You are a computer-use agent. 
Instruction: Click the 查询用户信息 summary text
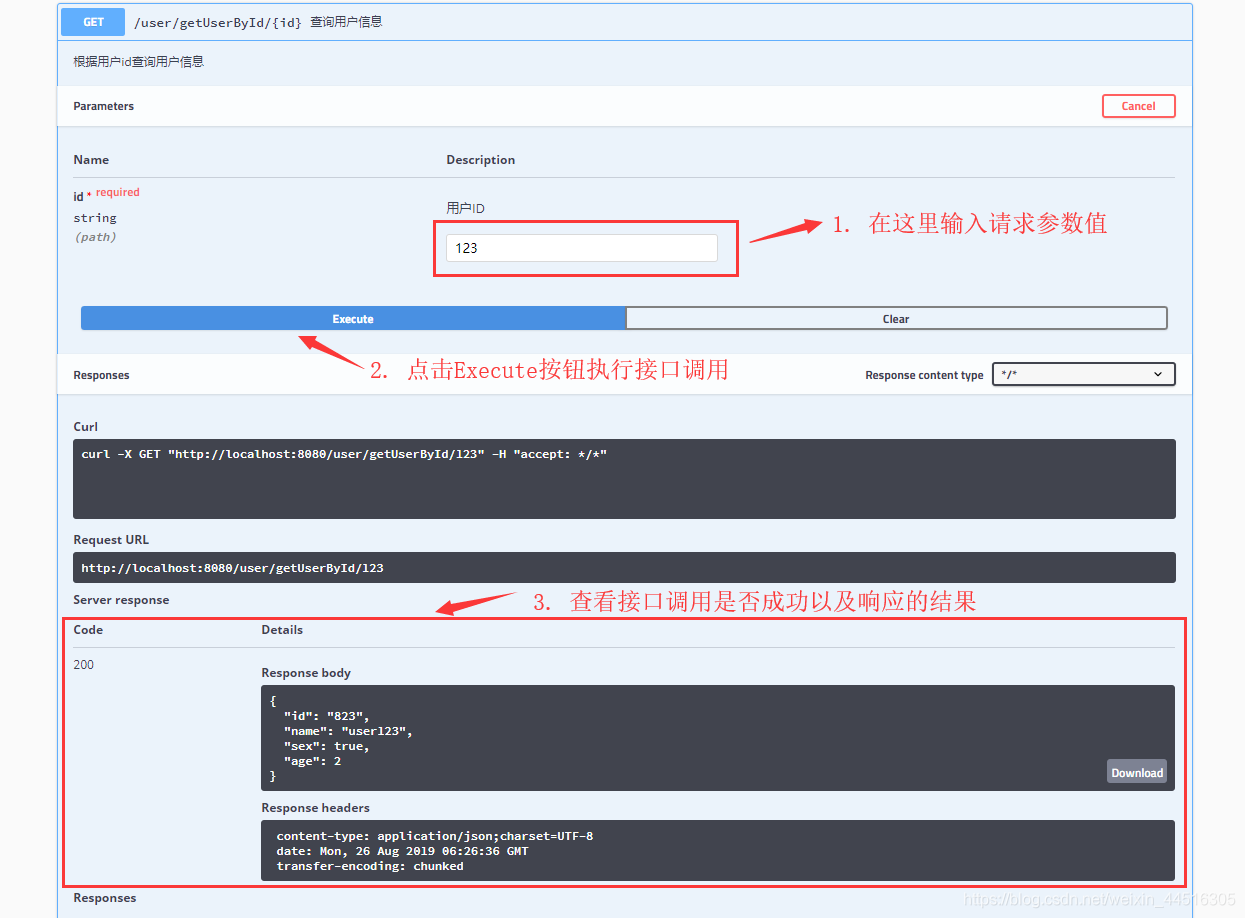coord(346,21)
